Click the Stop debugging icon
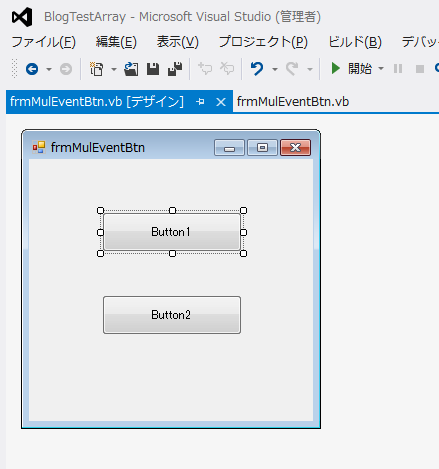The height and width of the screenshot is (469, 439). click(x=420, y=69)
